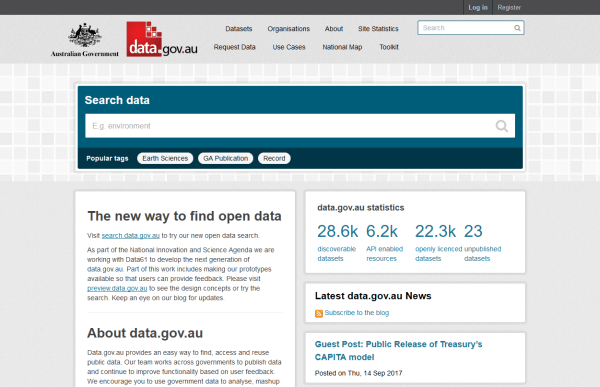Select the Earth Sciences popular tag
The image size is (600, 387).
coord(165,158)
